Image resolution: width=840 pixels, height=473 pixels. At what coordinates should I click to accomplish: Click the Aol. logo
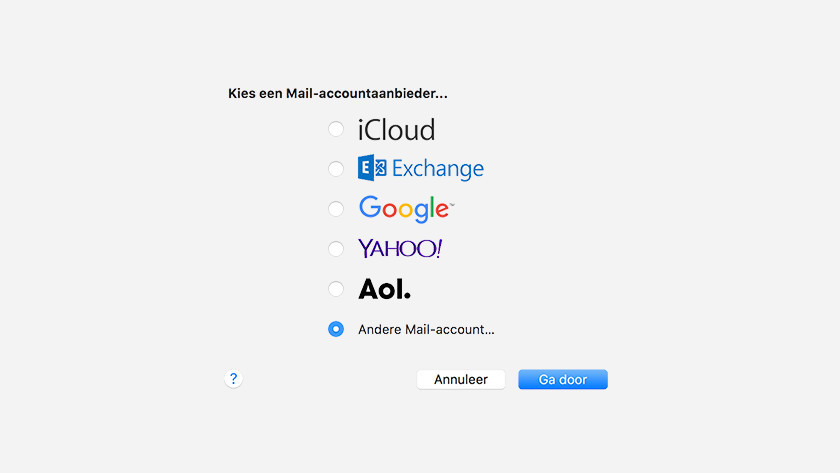384,289
